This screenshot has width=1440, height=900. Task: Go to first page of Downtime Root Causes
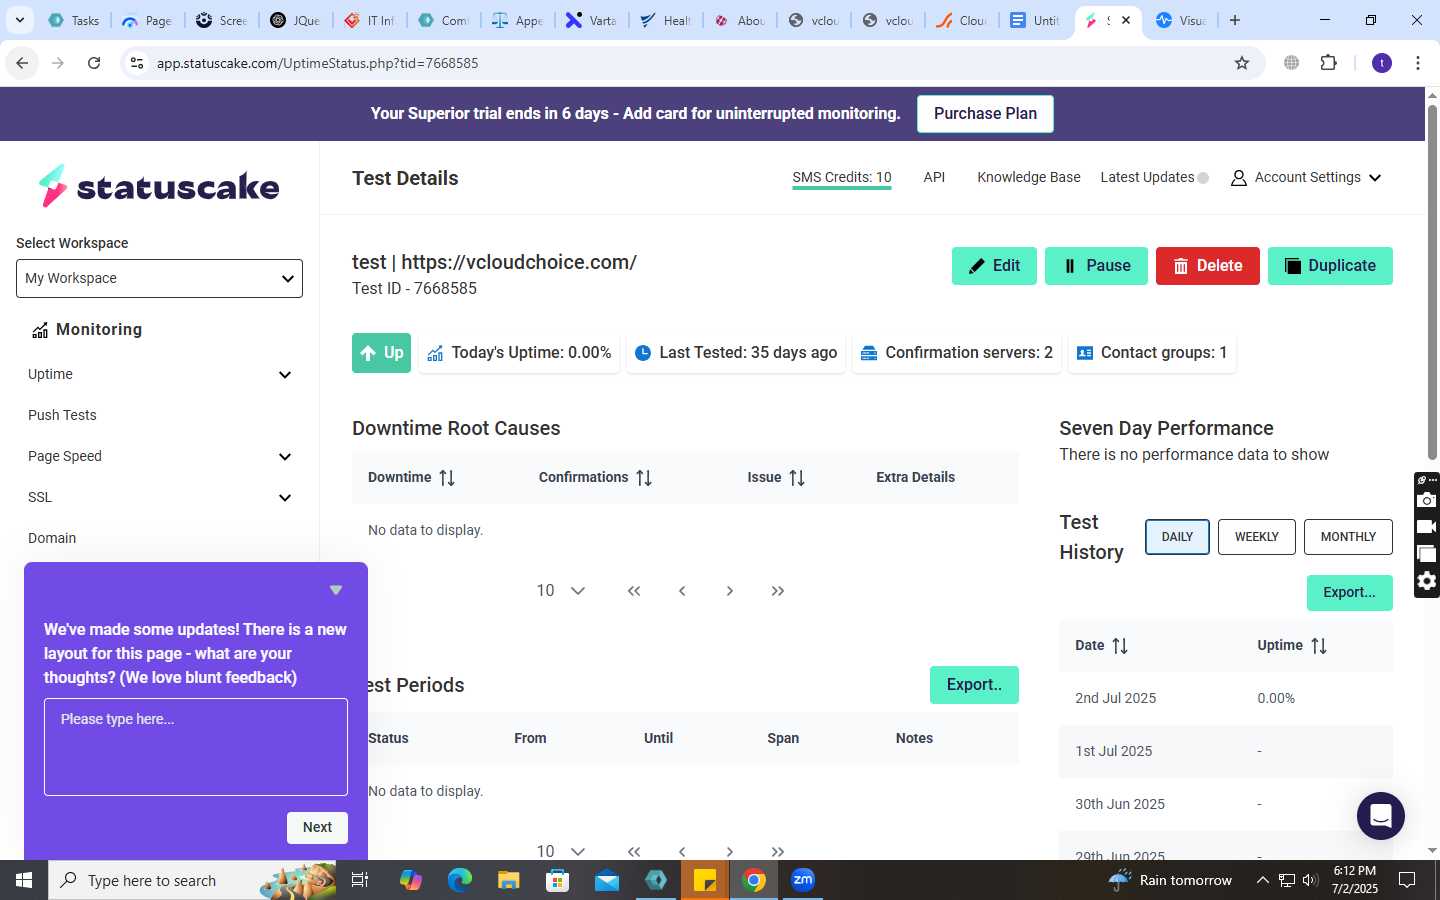click(634, 591)
